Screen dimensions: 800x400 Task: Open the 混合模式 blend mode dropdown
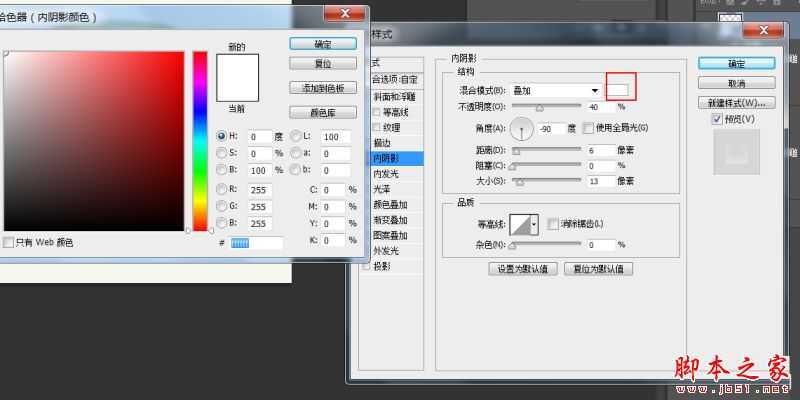tap(555, 91)
